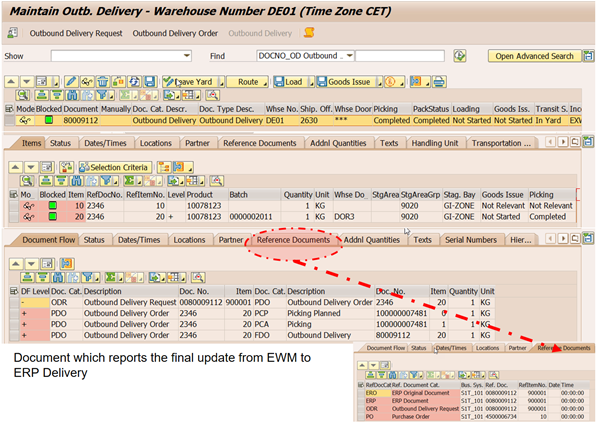Click the binoculars find icon in items grid
Screen dimensions: 597x423
[76, 181]
